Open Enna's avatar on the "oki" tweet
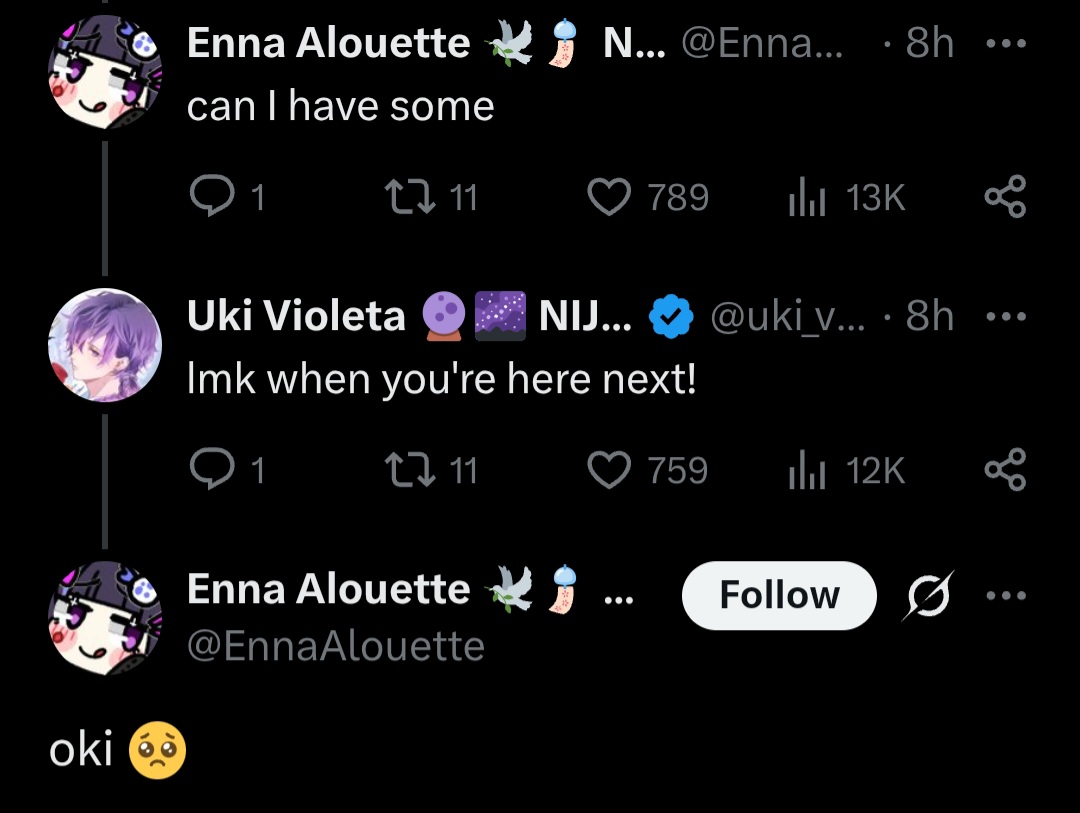Screen dimensions: 1080x813 point(105,616)
